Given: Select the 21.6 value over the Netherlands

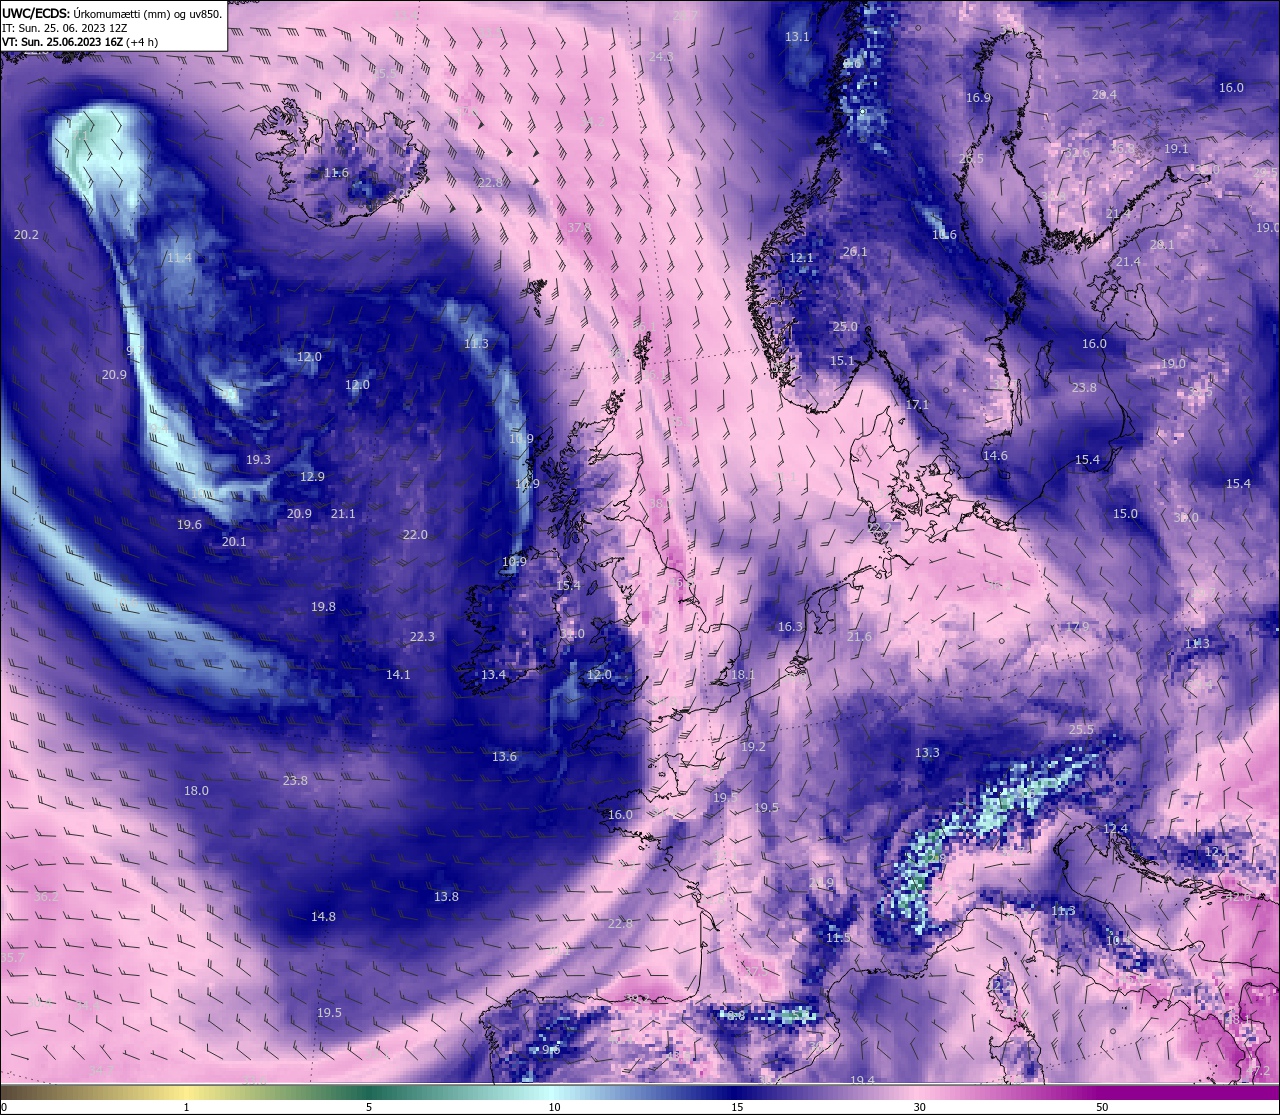Looking at the screenshot, I should pyautogui.click(x=859, y=637).
